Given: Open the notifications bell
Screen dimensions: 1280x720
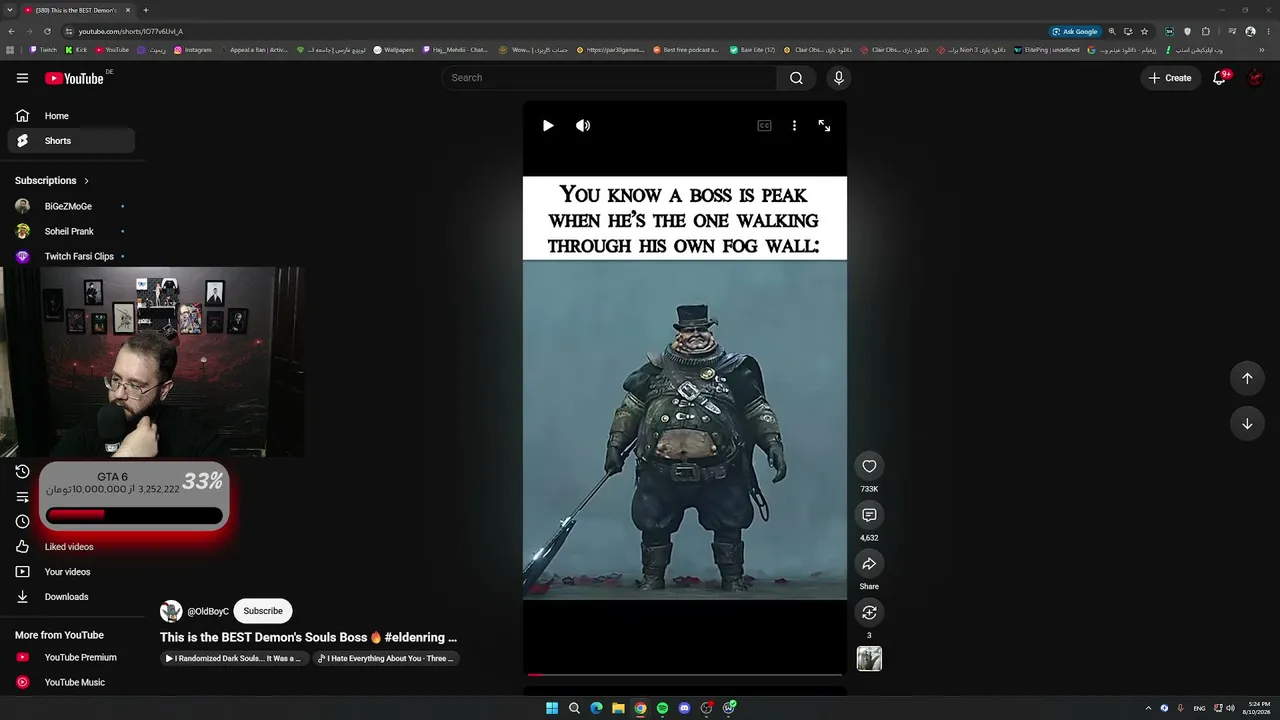Looking at the screenshot, I should coord(1220,78).
